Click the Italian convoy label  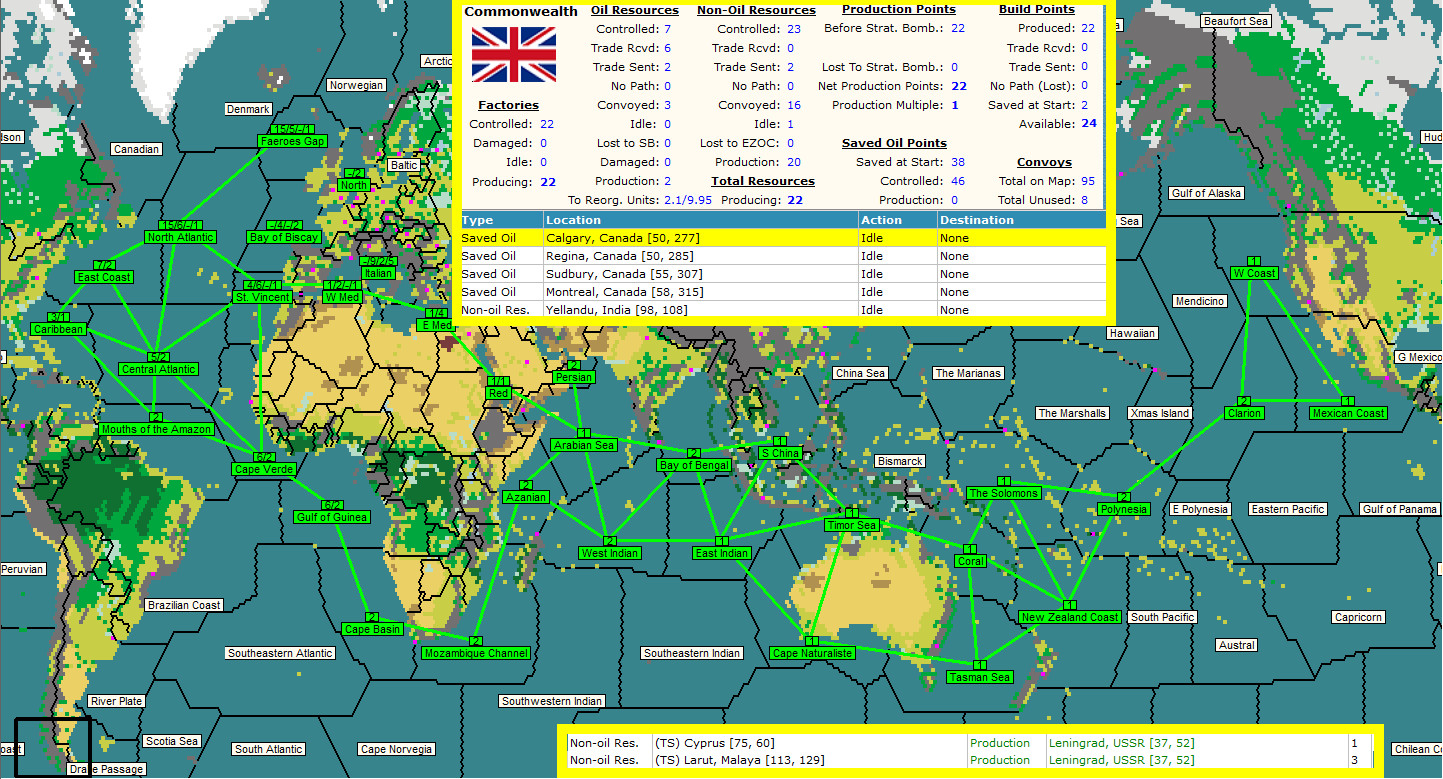pyautogui.click(x=379, y=274)
